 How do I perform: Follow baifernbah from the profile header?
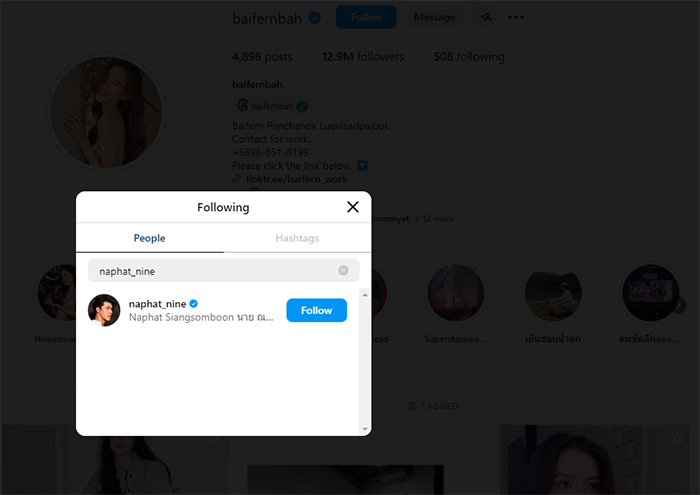point(365,17)
